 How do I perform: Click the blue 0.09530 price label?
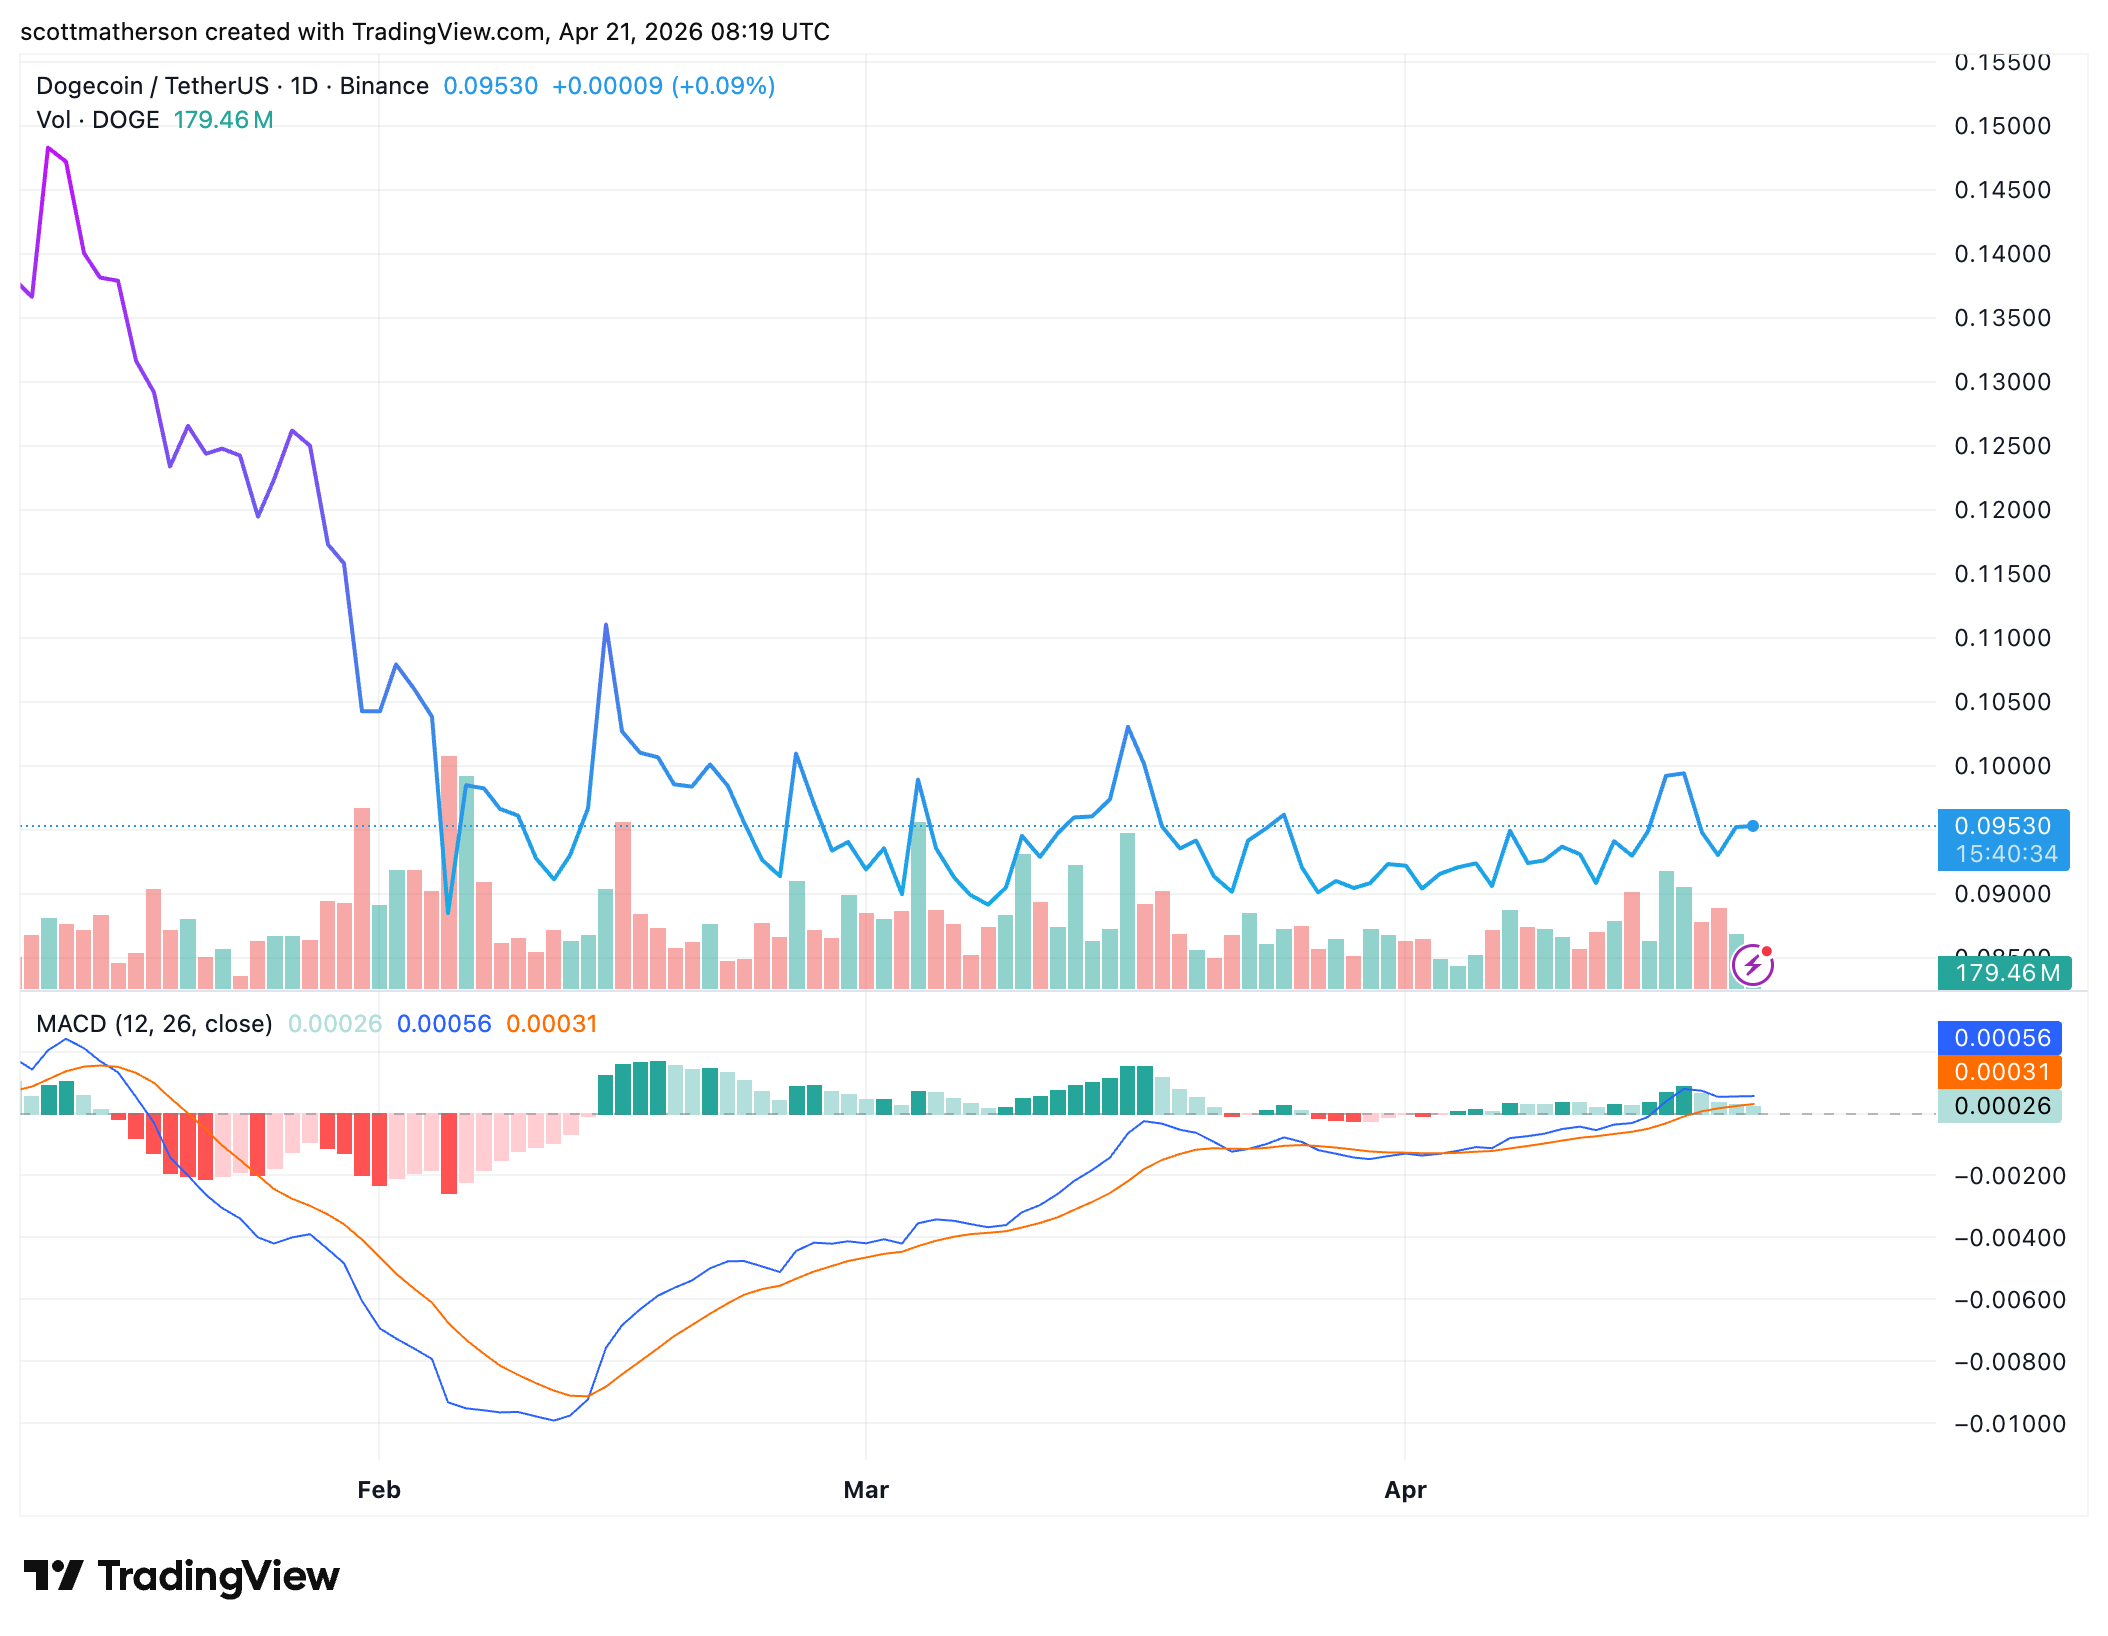(x=2002, y=826)
